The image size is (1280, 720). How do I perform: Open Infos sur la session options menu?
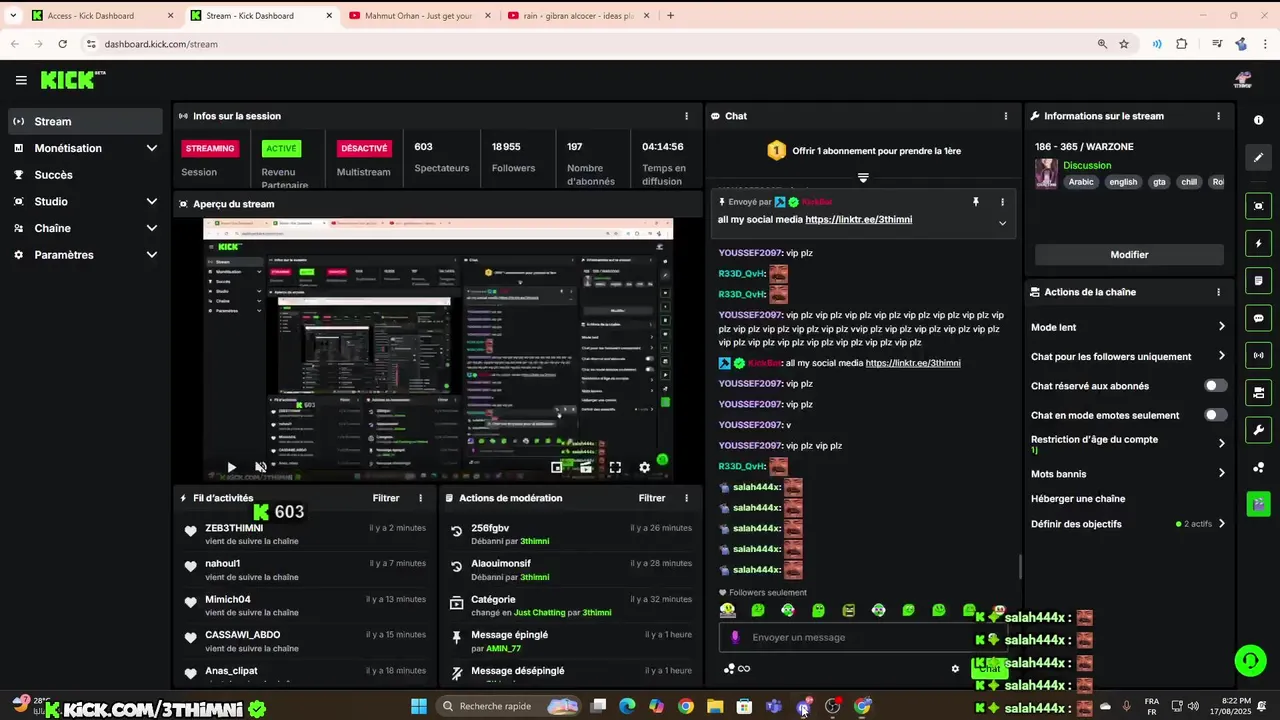click(686, 116)
